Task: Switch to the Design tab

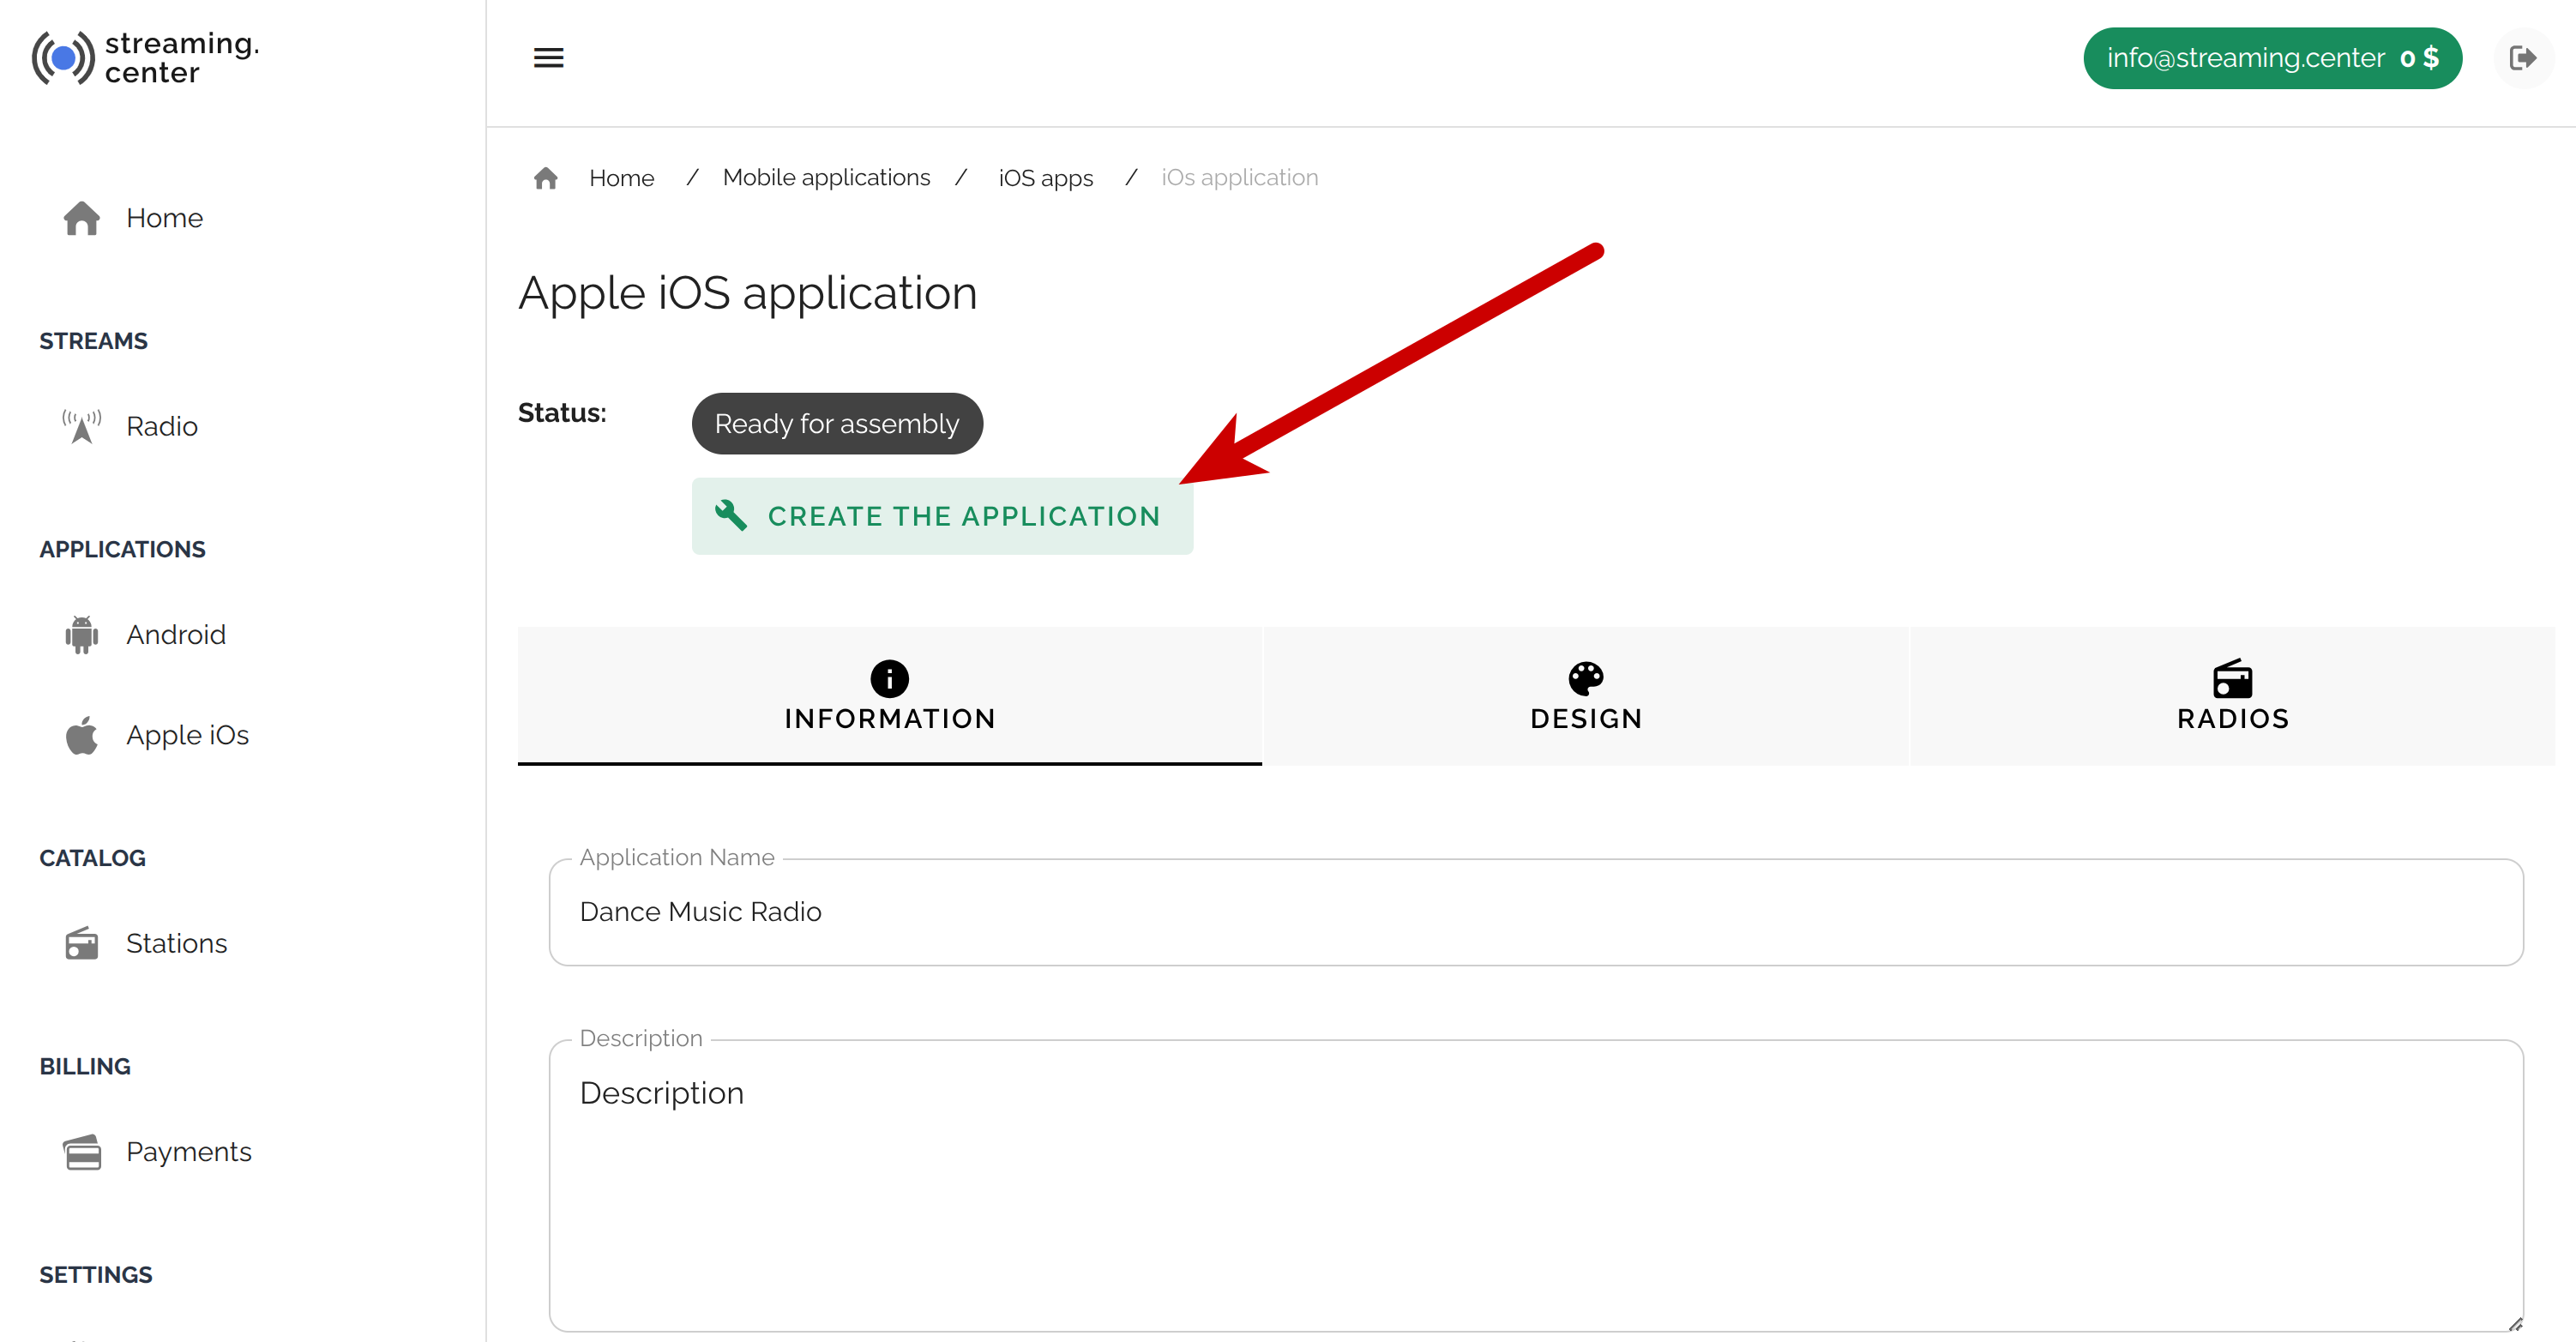Action: click(x=1585, y=696)
